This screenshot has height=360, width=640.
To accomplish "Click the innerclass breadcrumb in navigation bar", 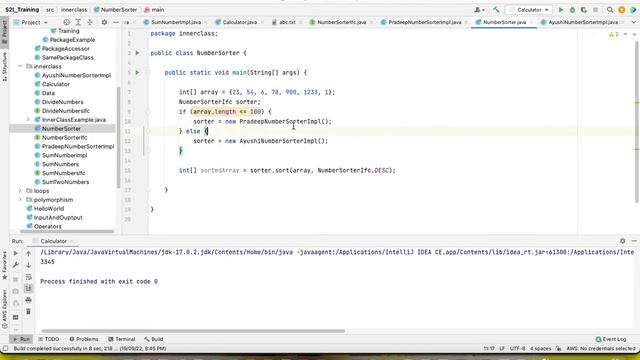I will (x=74, y=10).
